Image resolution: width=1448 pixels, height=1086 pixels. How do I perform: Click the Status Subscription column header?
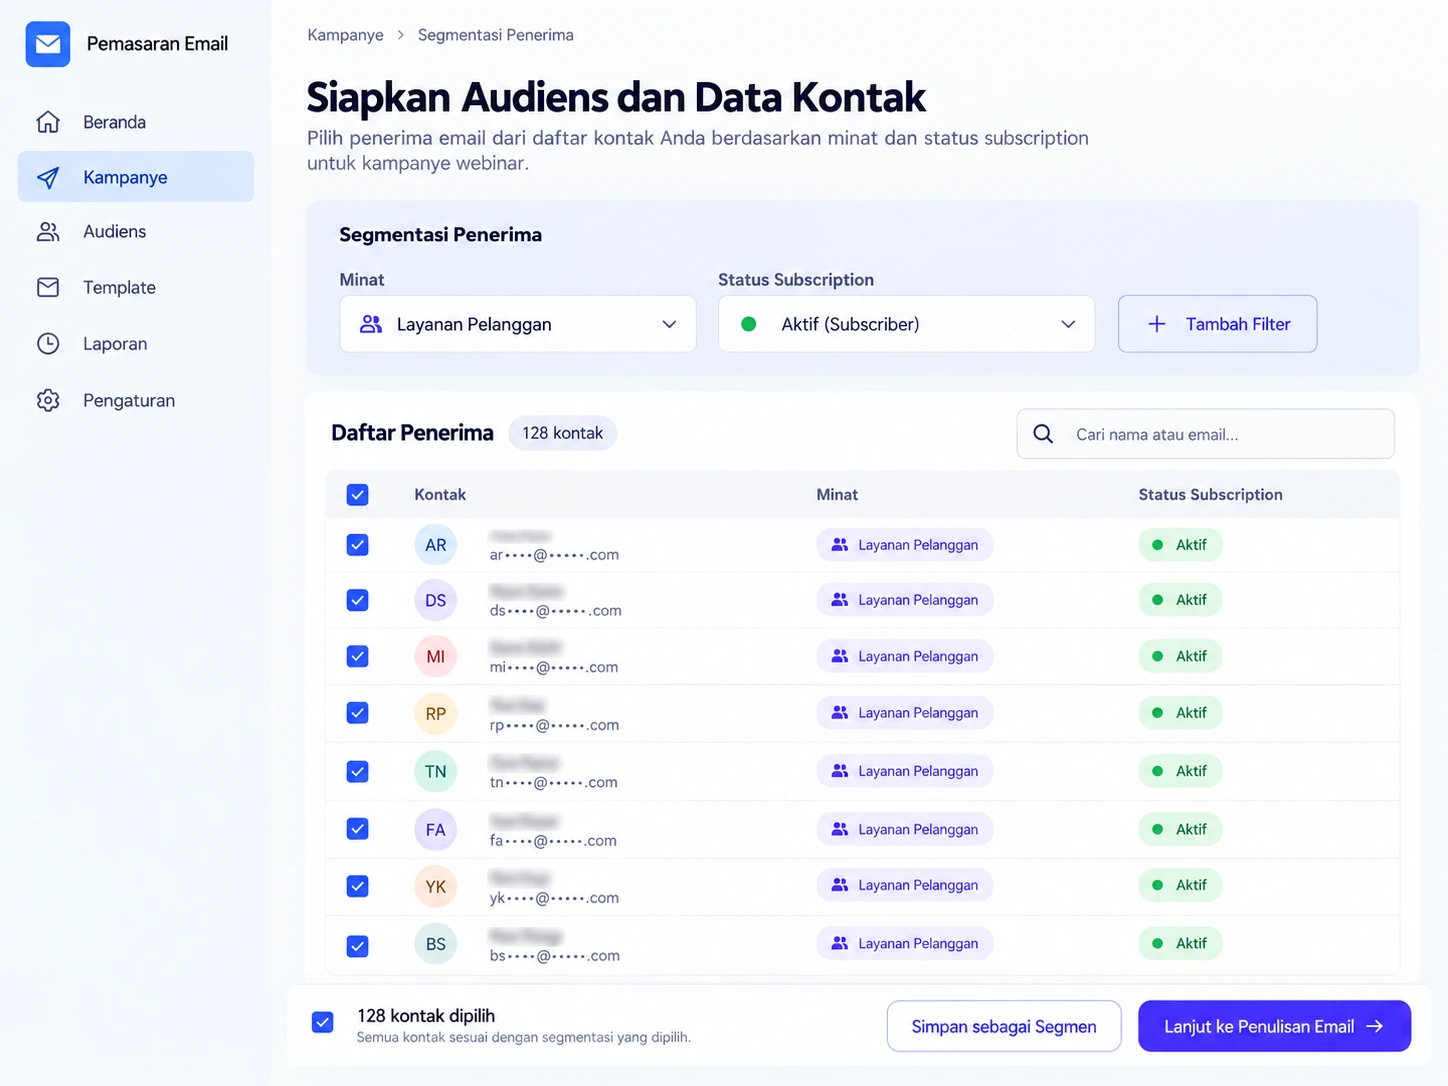1210,495
